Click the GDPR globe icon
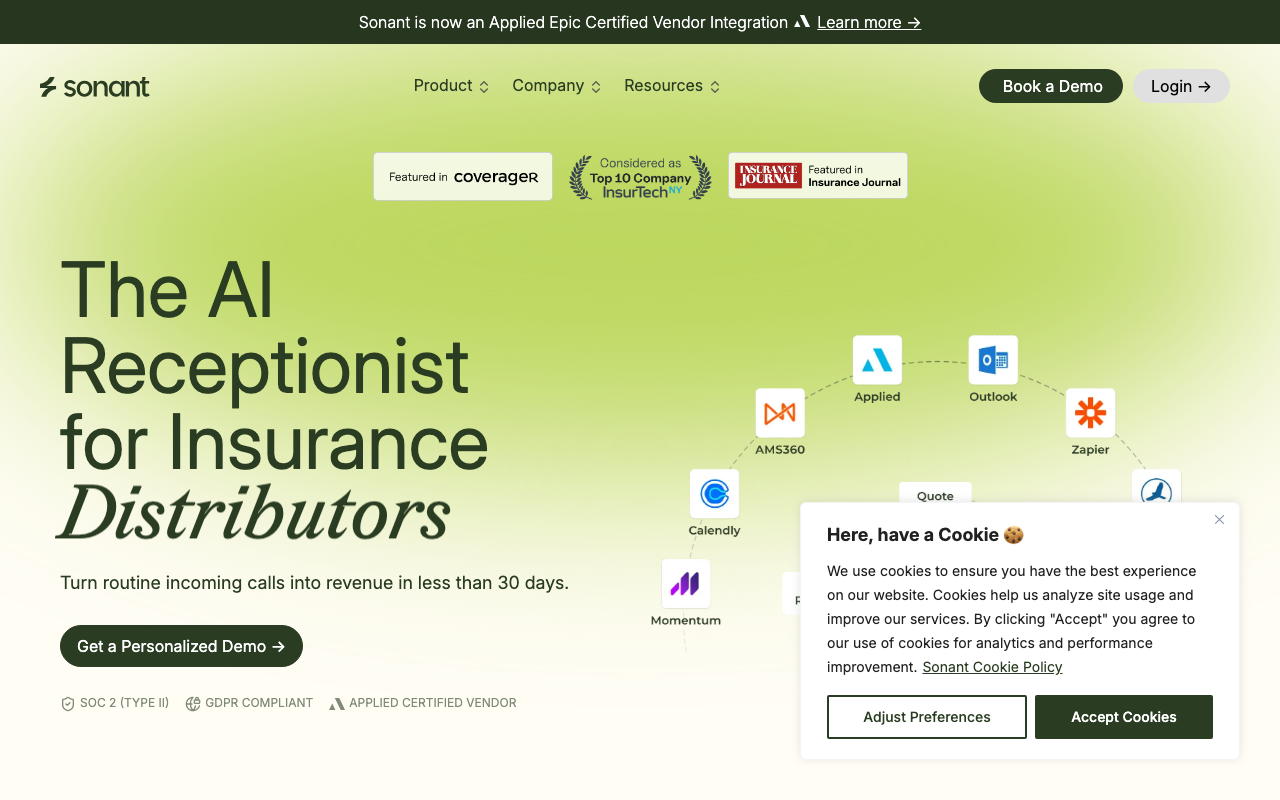 pos(192,703)
